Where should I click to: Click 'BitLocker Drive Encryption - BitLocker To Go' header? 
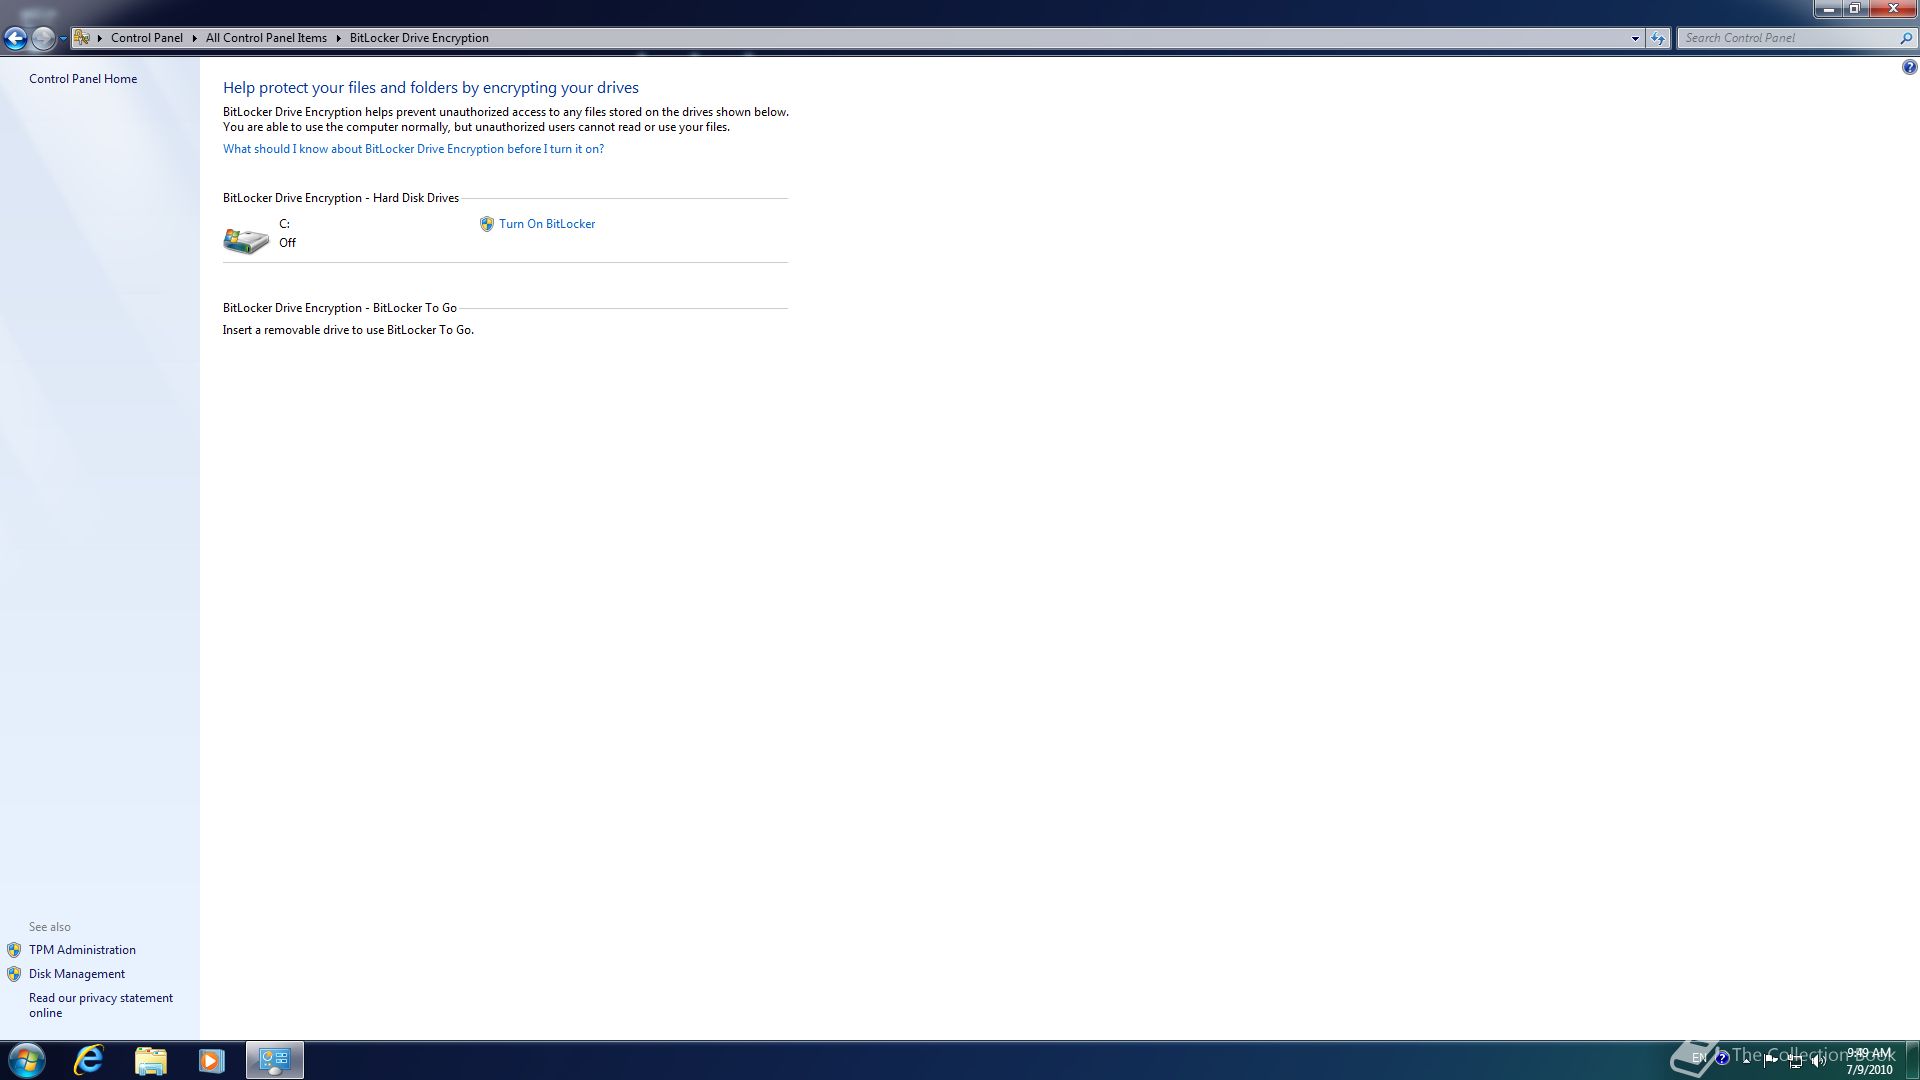(x=340, y=308)
